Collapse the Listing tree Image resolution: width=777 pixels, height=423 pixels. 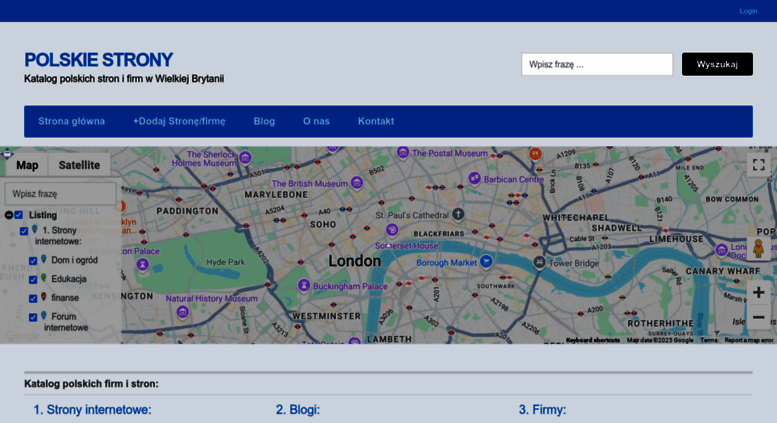click(9, 215)
